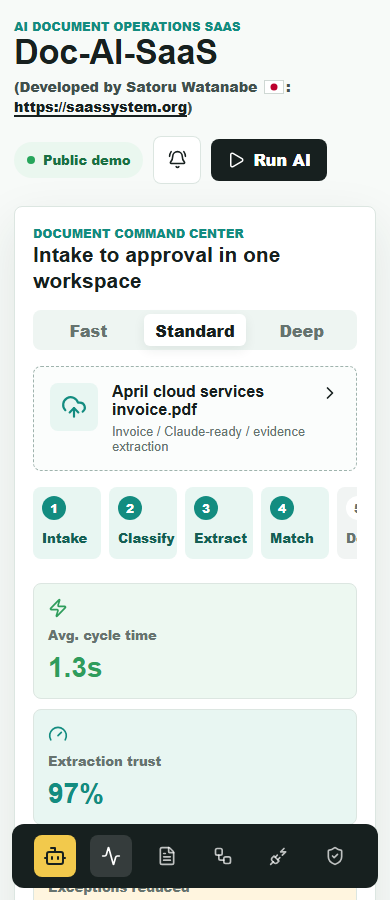Open step 2 Classify
The width and height of the screenshot is (390, 900).
click(x=143, y=523)
